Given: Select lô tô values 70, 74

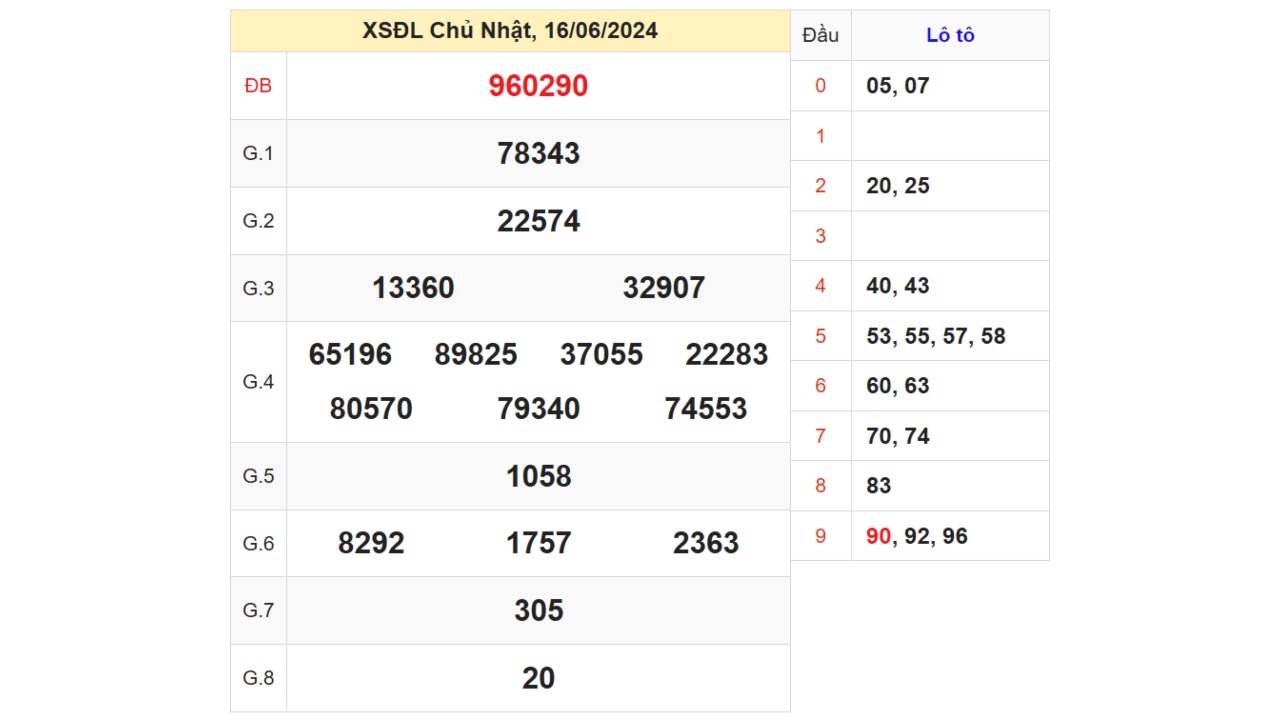Looking at the screenshot, I should pos(897,436).
